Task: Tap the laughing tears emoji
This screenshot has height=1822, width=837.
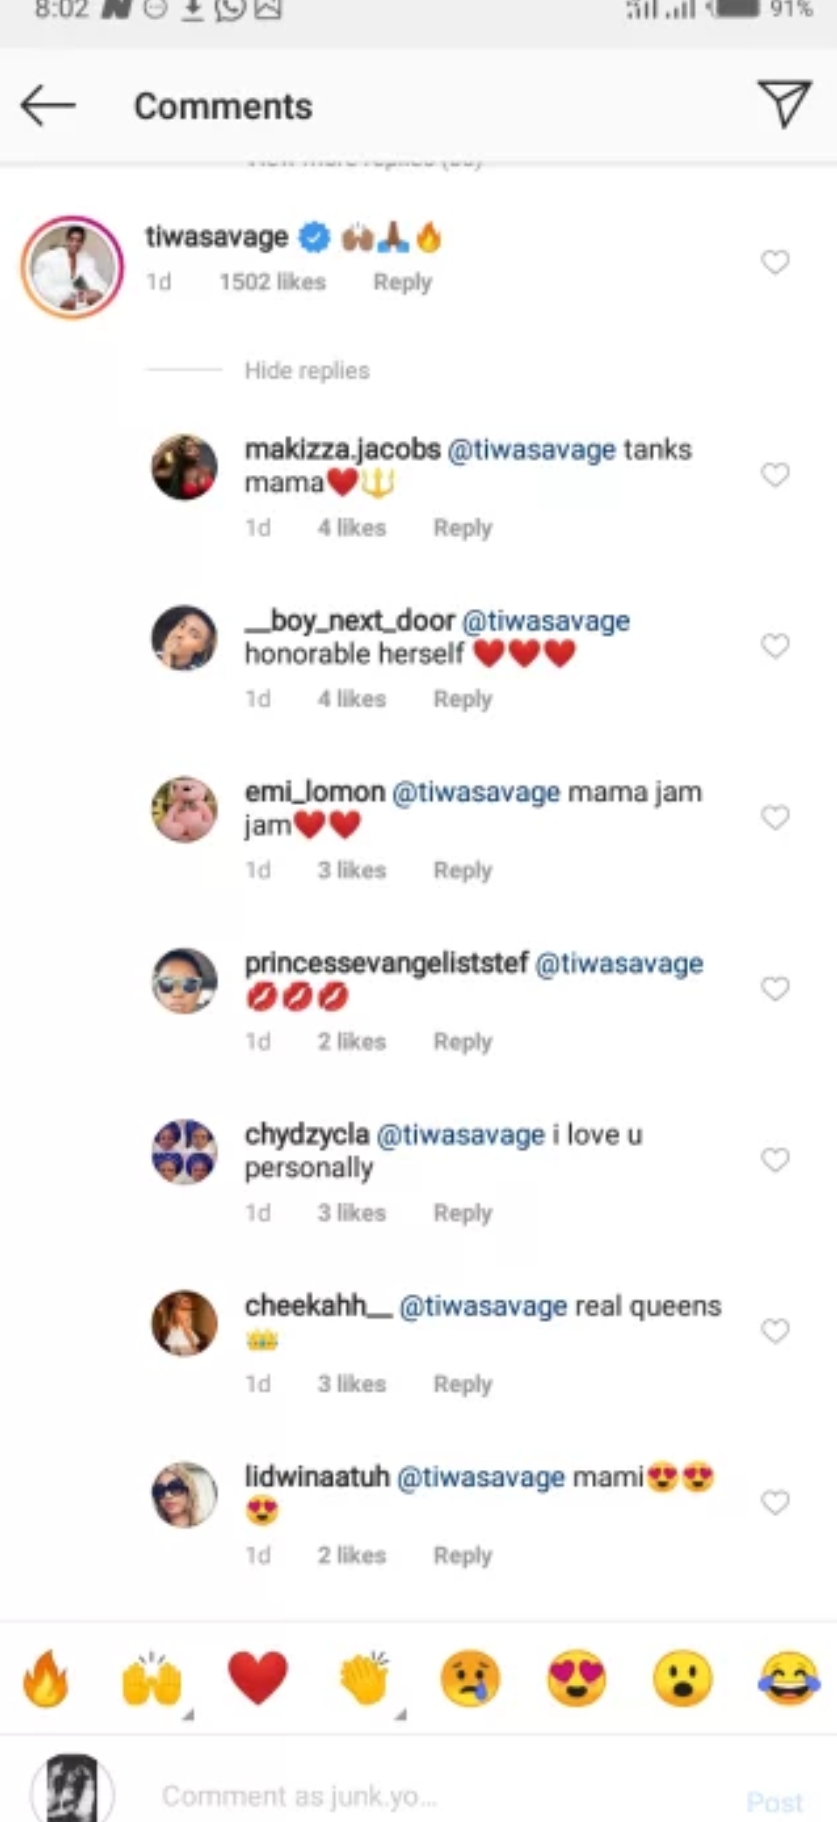Action: click(788, 1677)
